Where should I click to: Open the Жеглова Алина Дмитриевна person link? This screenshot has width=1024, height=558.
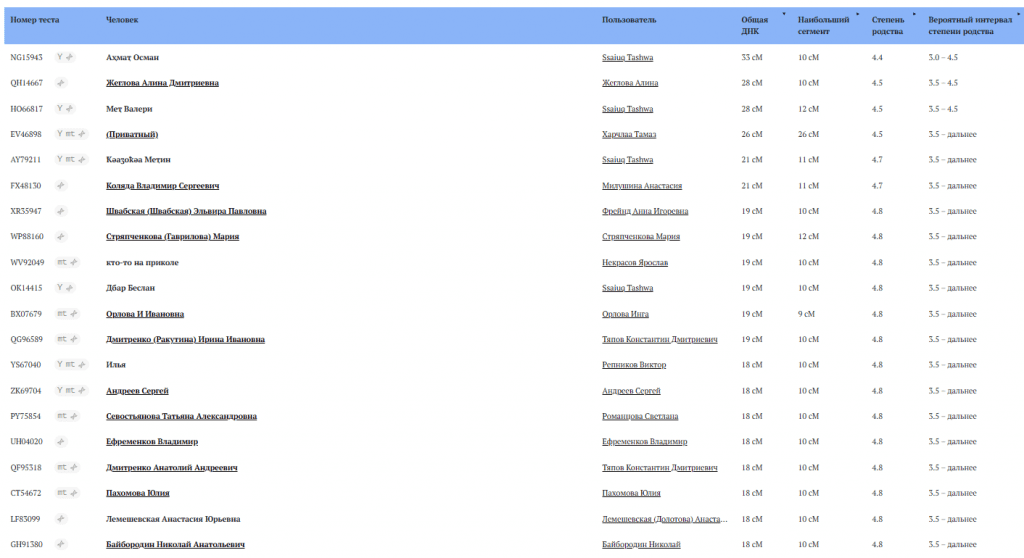coord(162,83)
